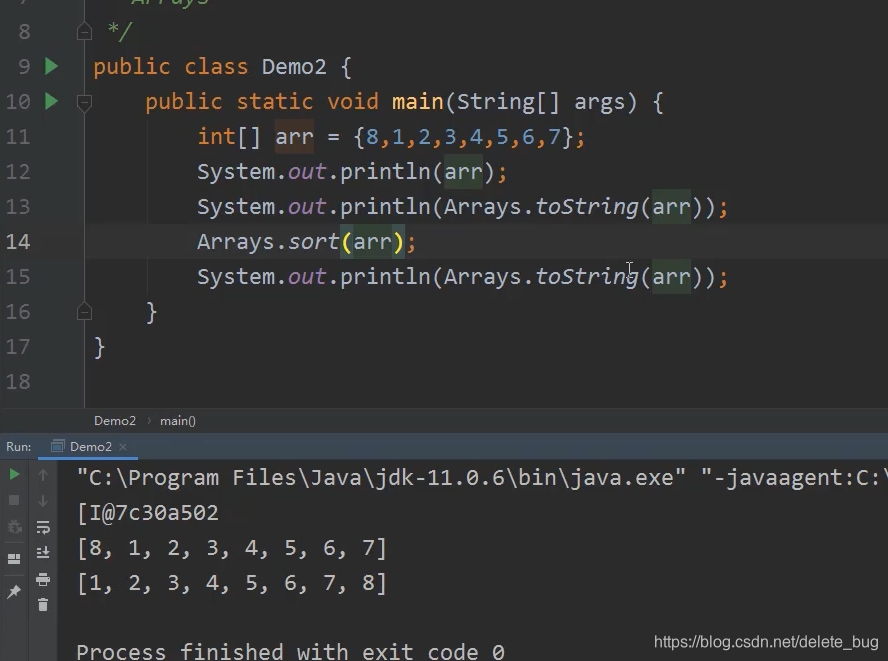Screen dimensions: 888x661
Task: Select the line 18 number in the gutter
Action: (18, 382)
